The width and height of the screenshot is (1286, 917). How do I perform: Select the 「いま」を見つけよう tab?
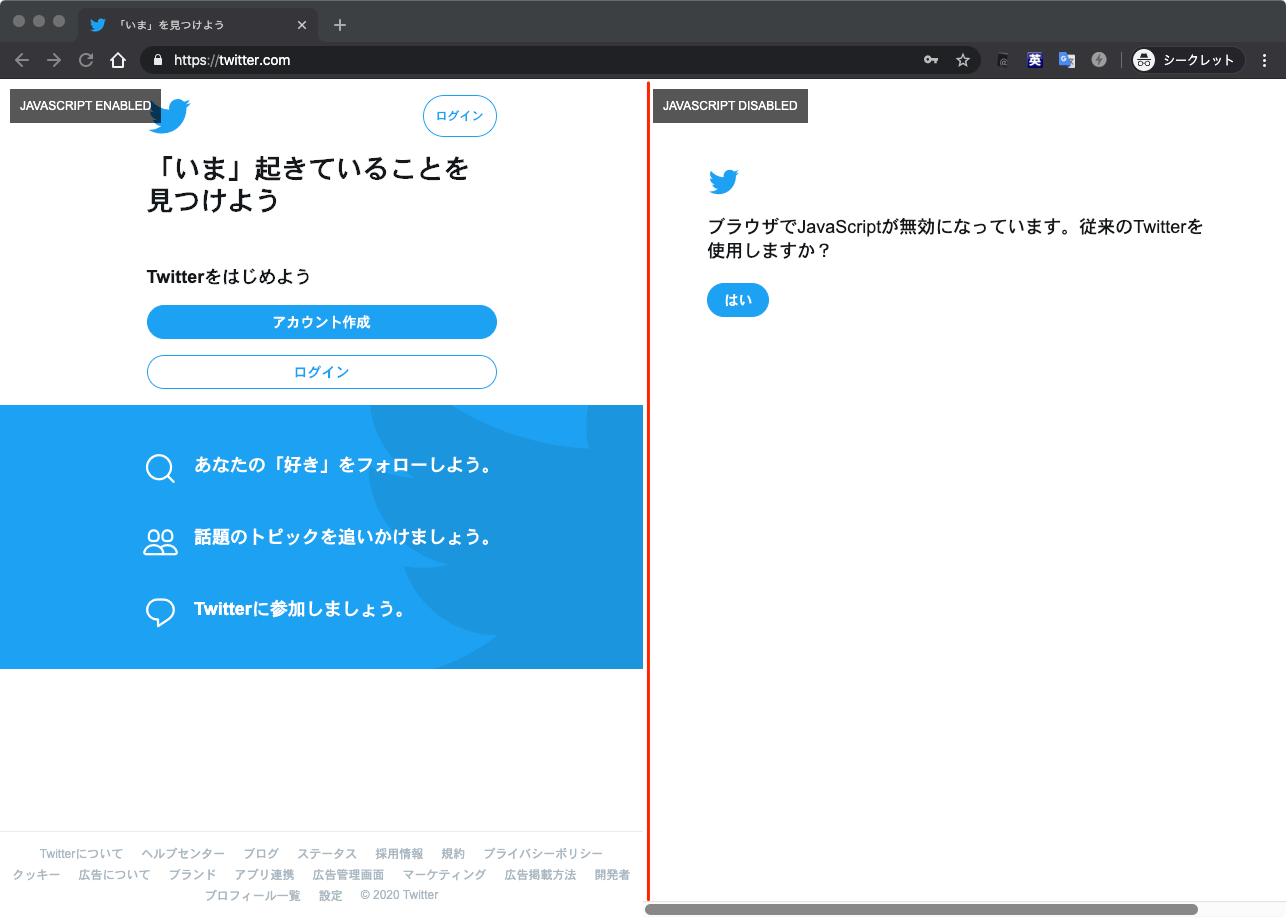[x=198, y=25]
